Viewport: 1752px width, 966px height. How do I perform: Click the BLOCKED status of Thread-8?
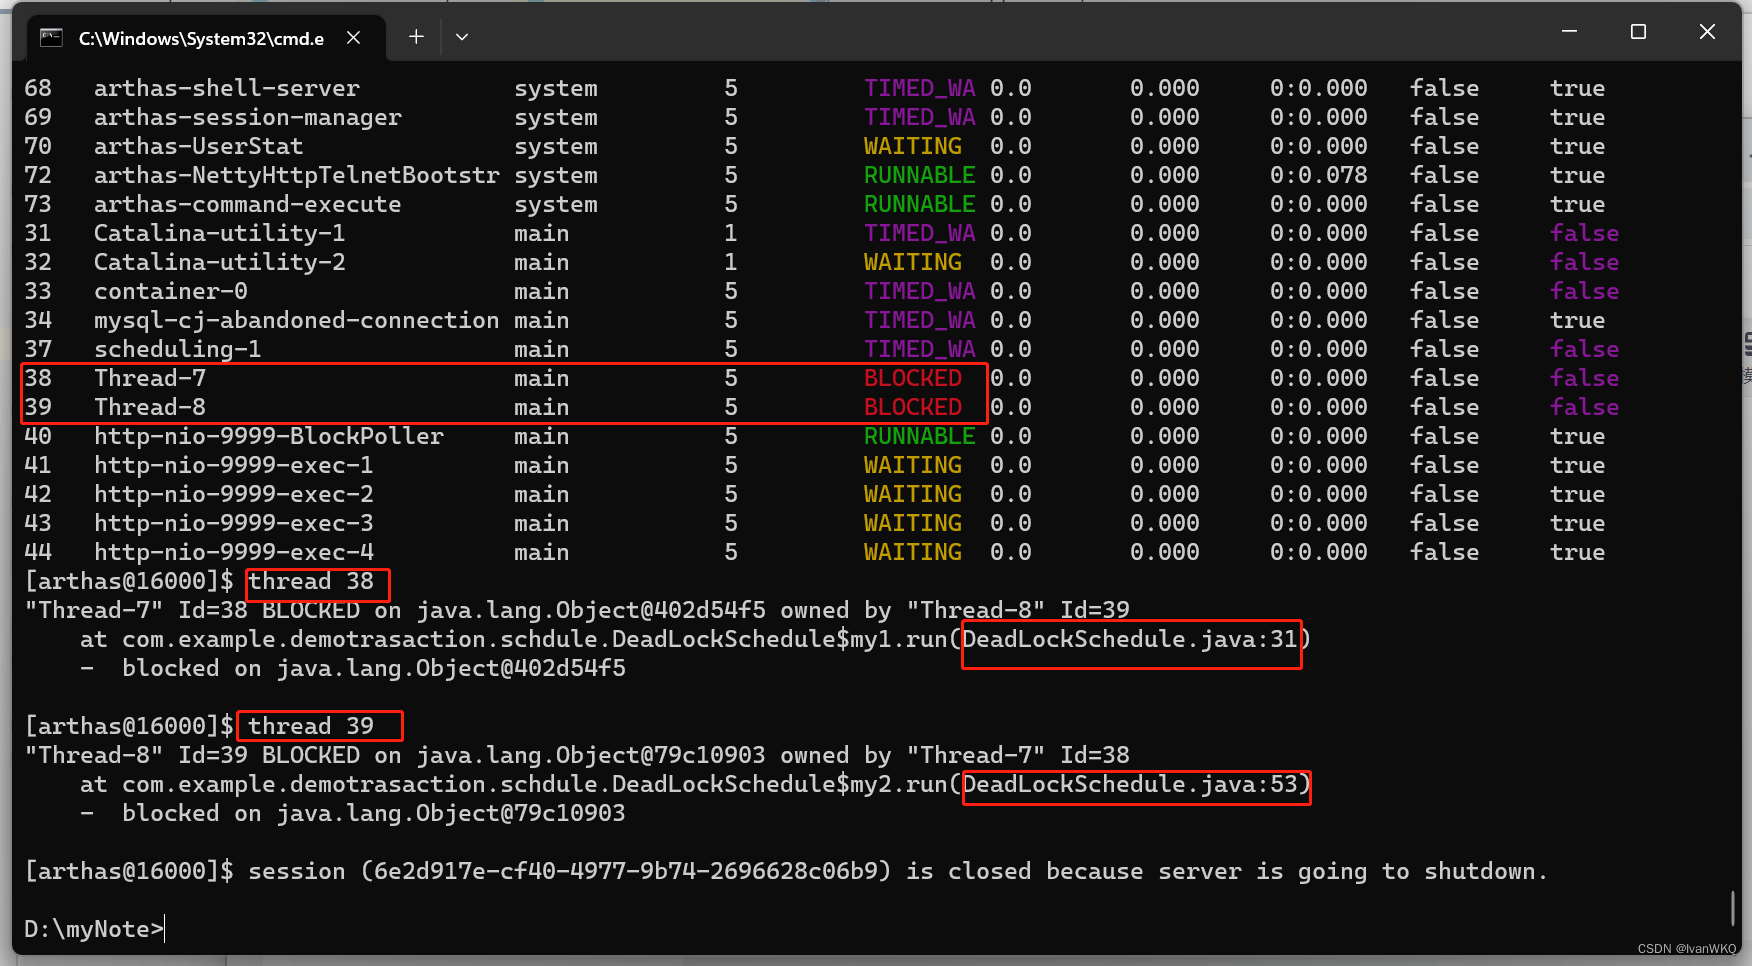pos(913,407)
